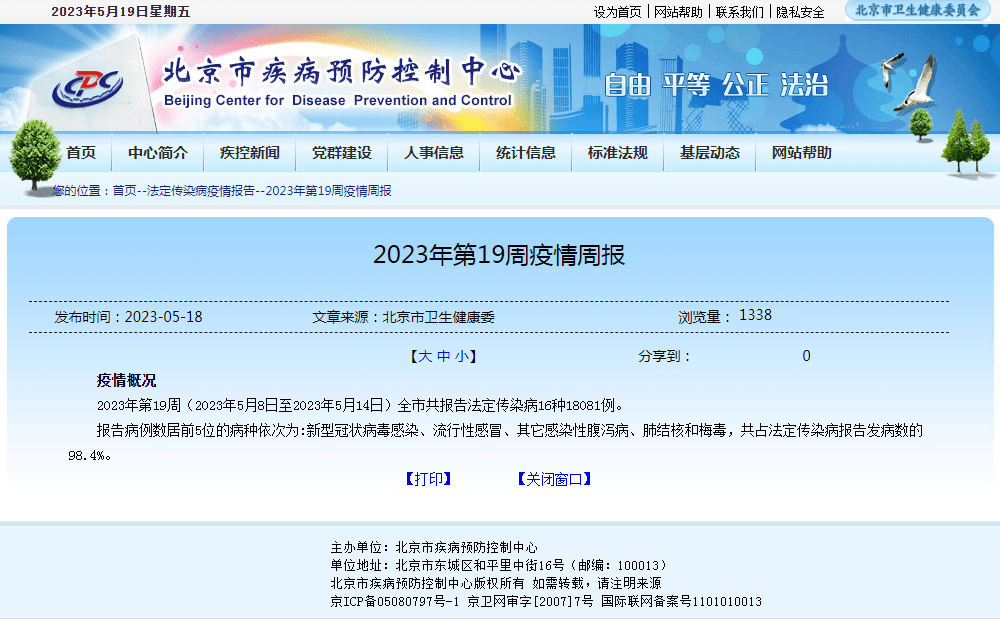Select 网站帮助 from the top bar
The image size is (1000, 619).
click(801, 153)
